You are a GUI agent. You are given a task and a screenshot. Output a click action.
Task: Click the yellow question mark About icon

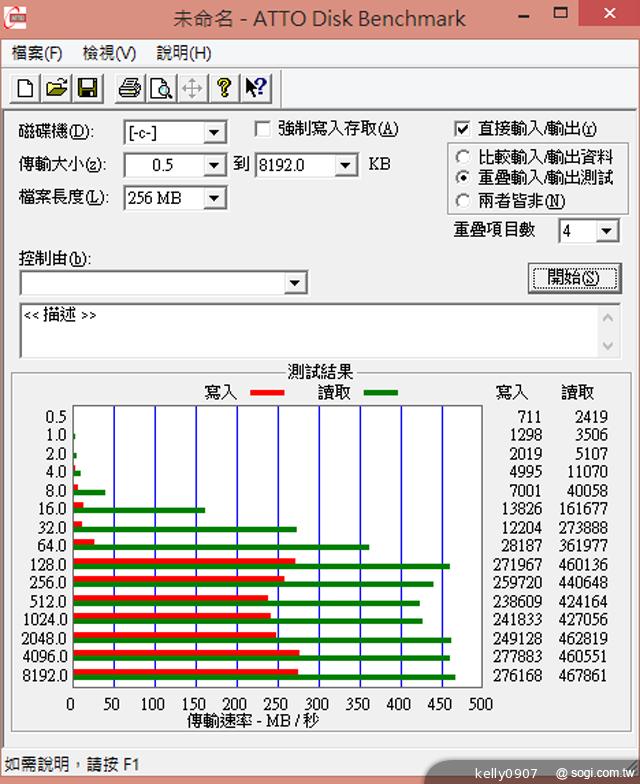click(x=224, y=88)
